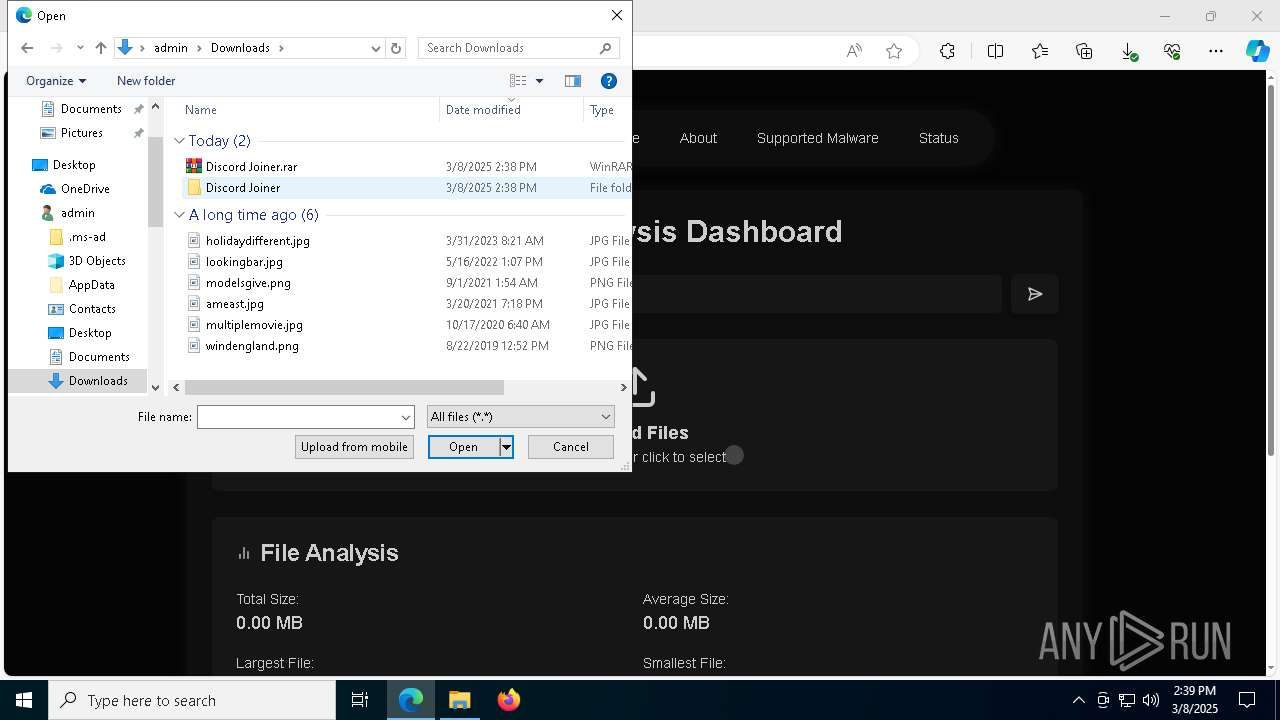Click the view layout icon
Viewport: 1280px width, 720px height.
518,81
